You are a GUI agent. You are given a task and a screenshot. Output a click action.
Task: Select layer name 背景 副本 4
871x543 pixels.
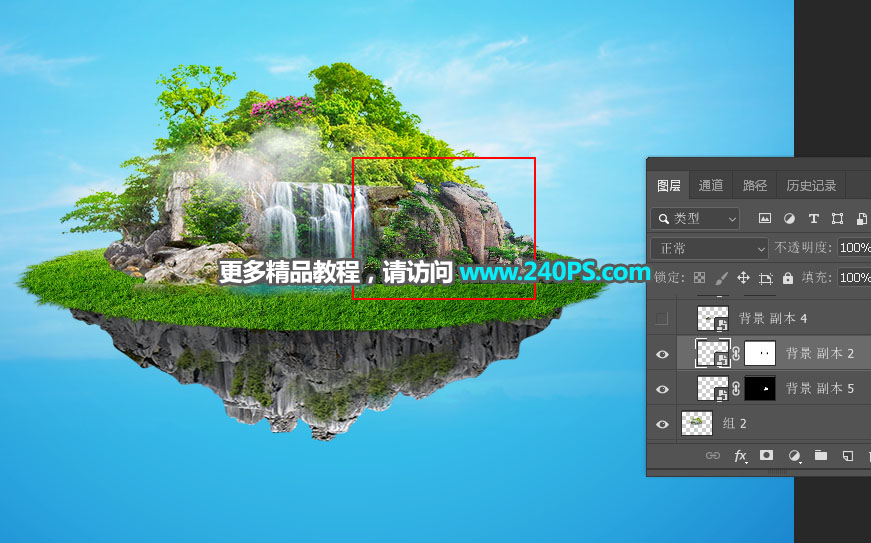coord(773,319)
